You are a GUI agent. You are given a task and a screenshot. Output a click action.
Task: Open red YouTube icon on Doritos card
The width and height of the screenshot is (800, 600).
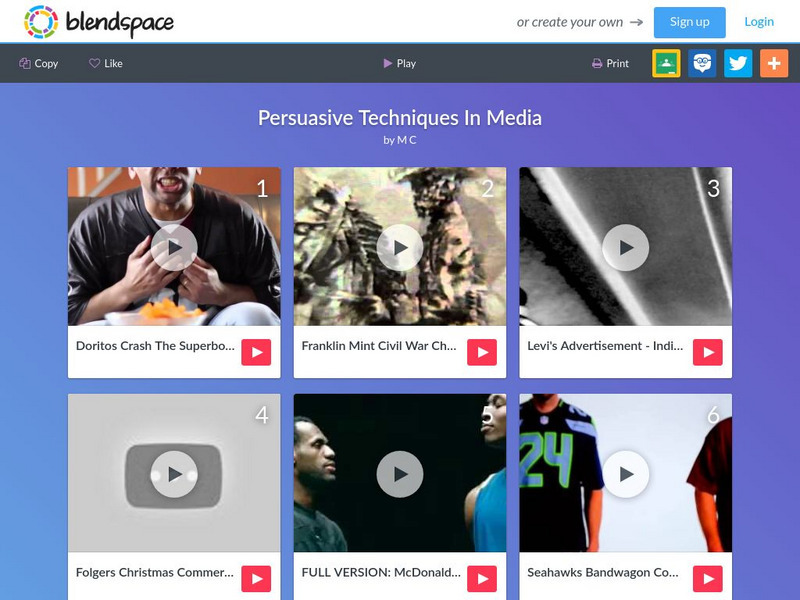pyautogui.click(x=256, y=352)
